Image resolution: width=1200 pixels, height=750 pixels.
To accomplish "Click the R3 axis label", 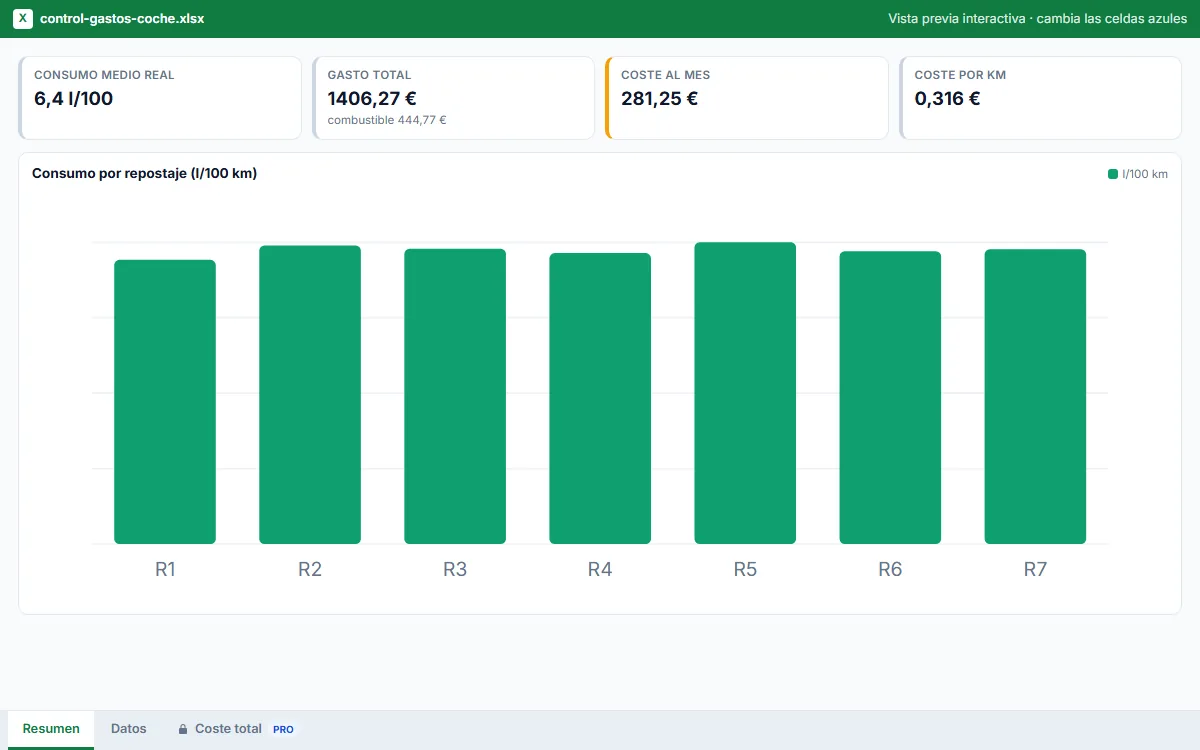I will pos(455,569).
